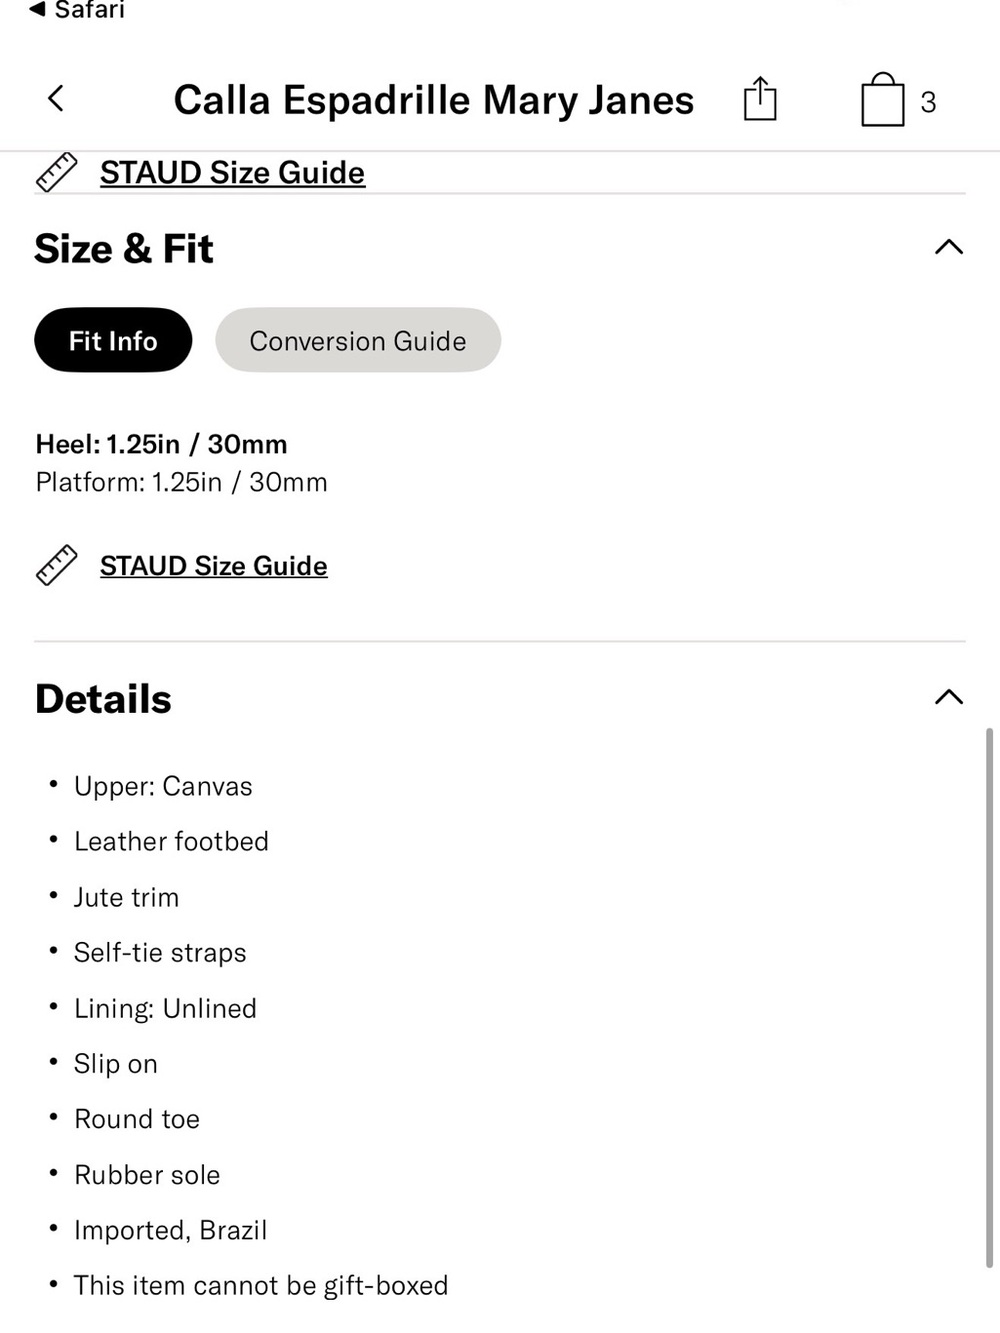This screenshot has width=1000, height=1333.
Task: Open the share sheet icon
Action: pos(760,99)
